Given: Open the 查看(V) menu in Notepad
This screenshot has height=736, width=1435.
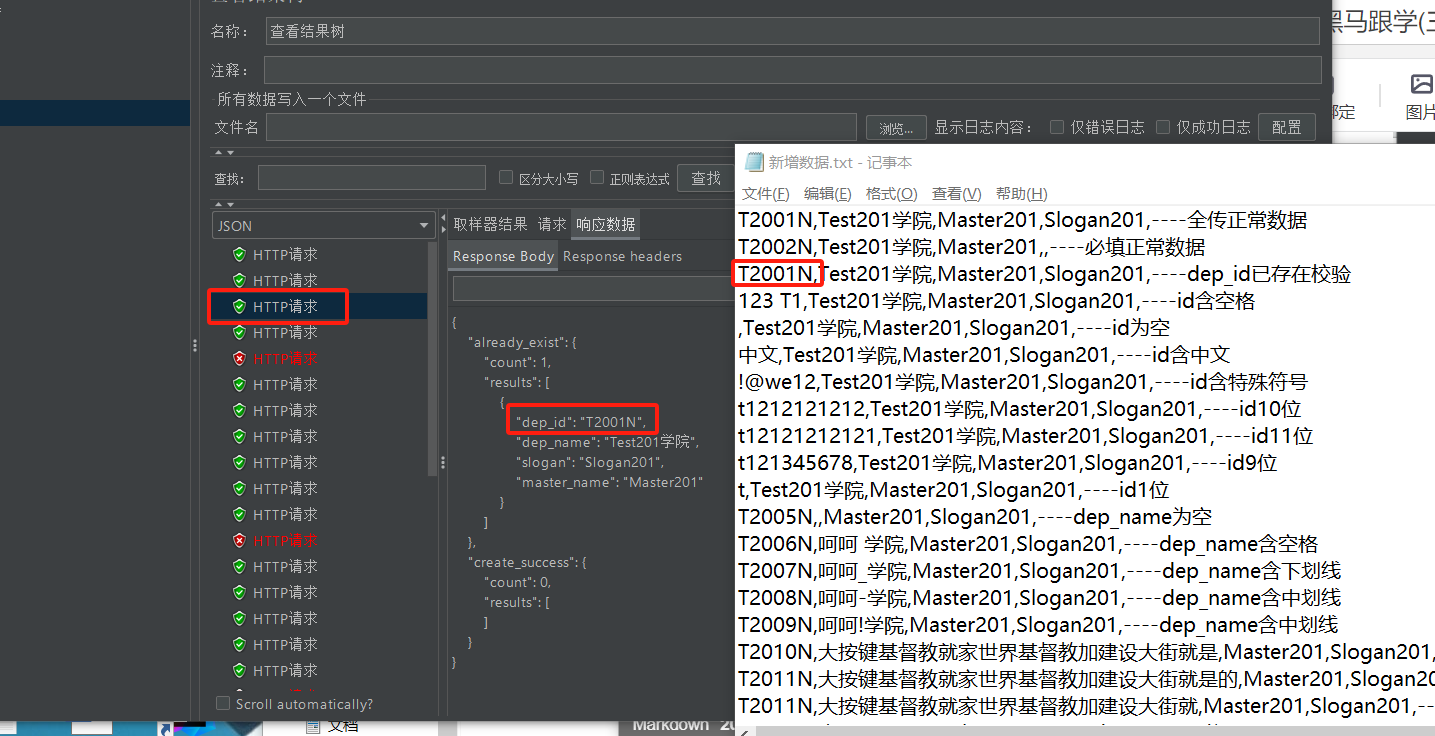Looking at the screenshot, I should click(957, 194).
